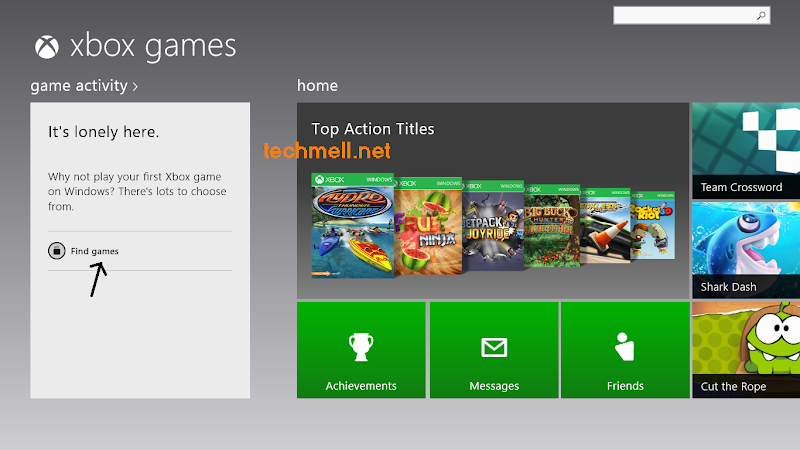Image resolution: width=800 pixels, height=450 pixels.
Task: Select the Rocket Riot 3D cover
Action: tap(653, 226)
